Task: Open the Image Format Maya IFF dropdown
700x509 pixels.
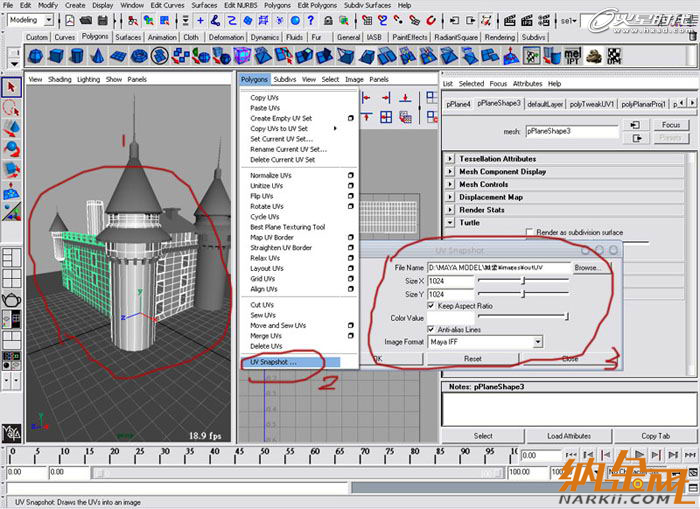Action: (537, 342)
